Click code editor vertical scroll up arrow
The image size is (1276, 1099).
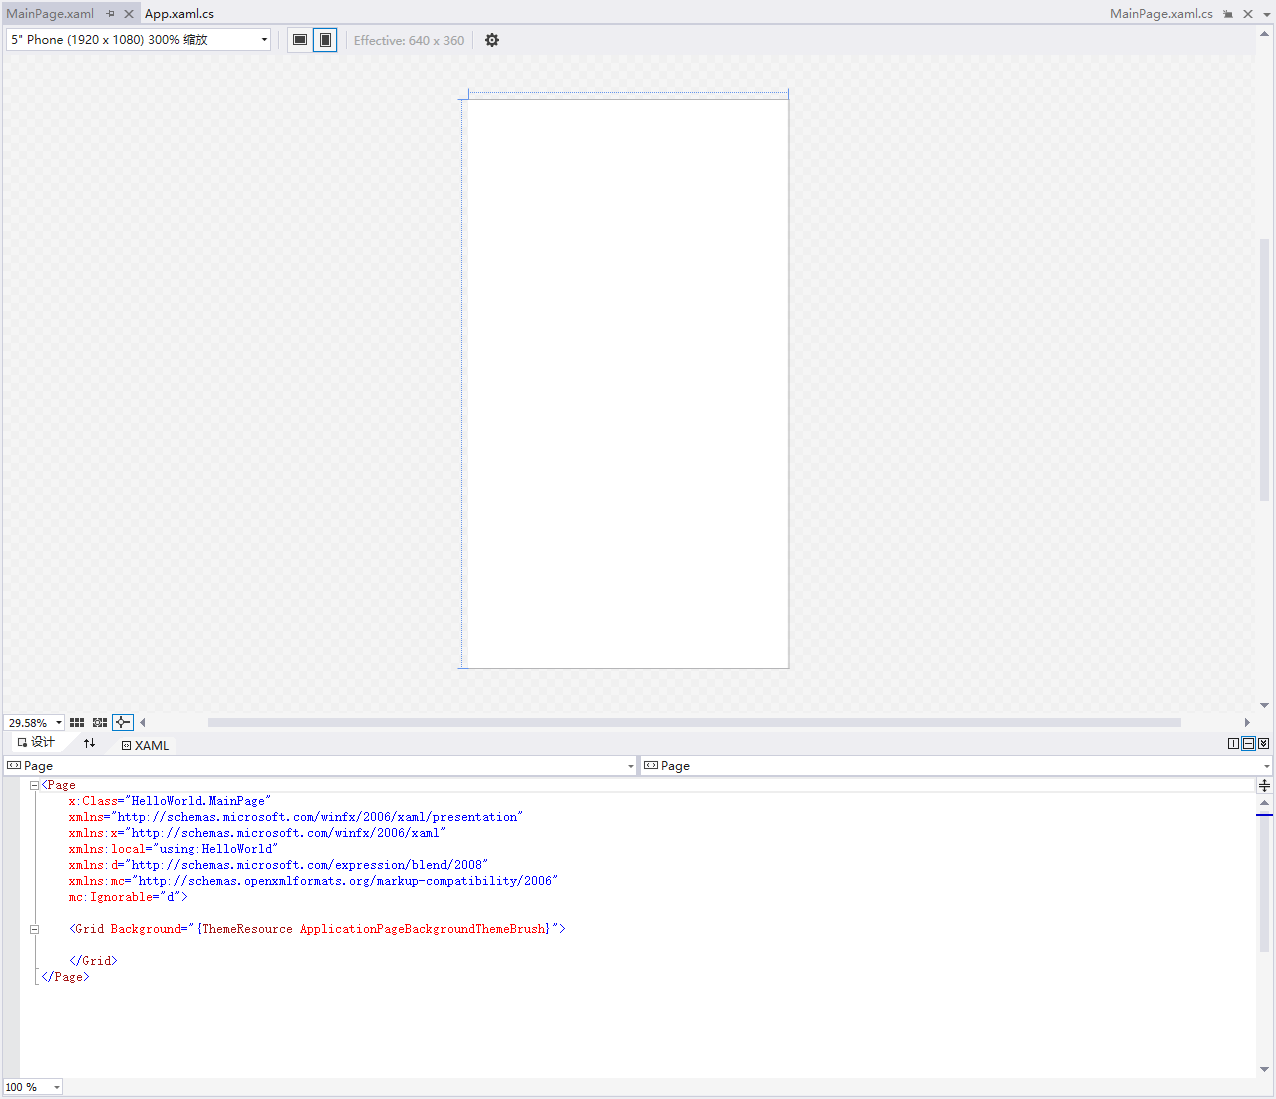pyautogui.click(x=1265, y=803)
